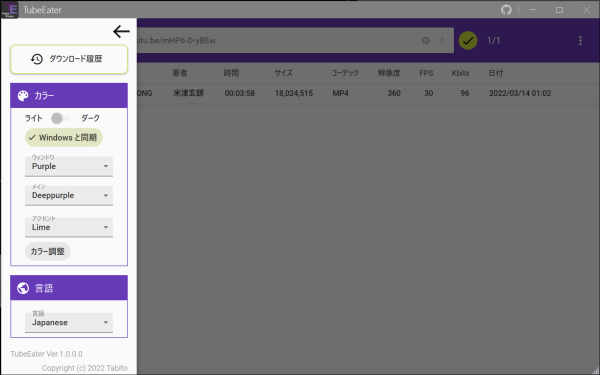This screenshot has height=375, width=600.
Task: Click the 1/1 progress counter
Action: (x=493, y=41)
